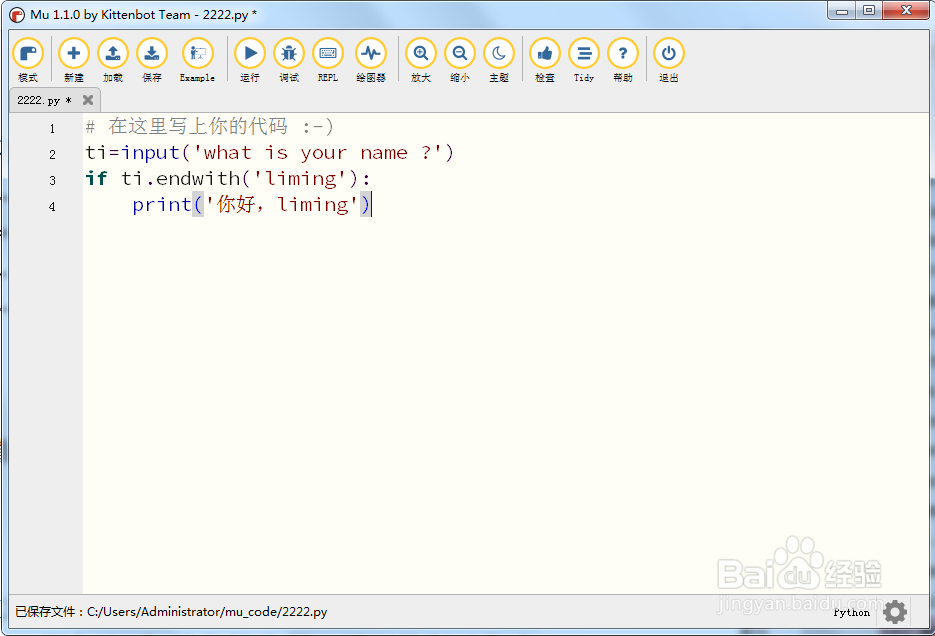Save the current script with 保存
The width and height of the screenshot is (935, 636).
151,54
